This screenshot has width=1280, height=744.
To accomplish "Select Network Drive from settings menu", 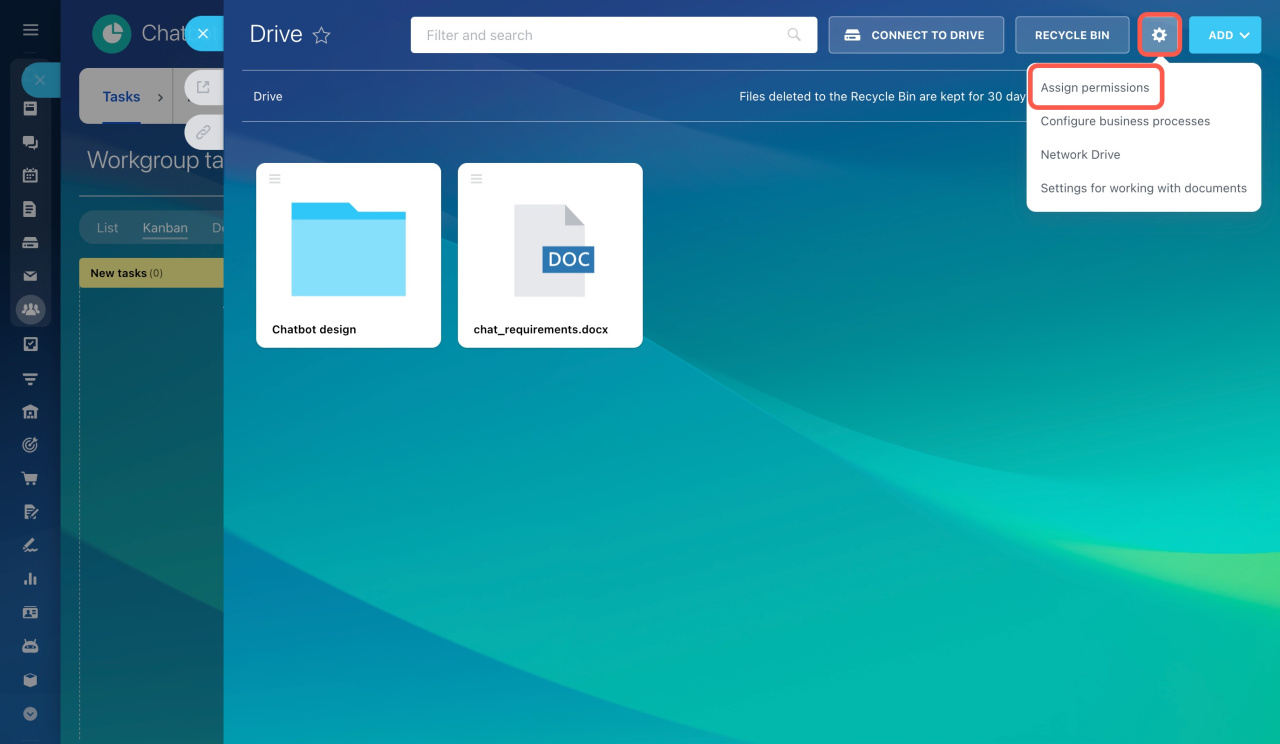I will click(1080, 155).
